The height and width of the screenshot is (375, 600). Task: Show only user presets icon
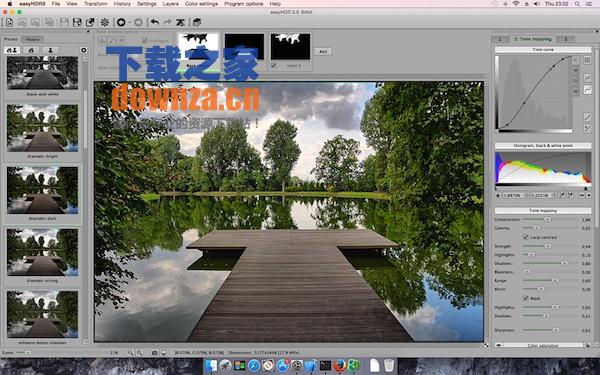point(51,50)
